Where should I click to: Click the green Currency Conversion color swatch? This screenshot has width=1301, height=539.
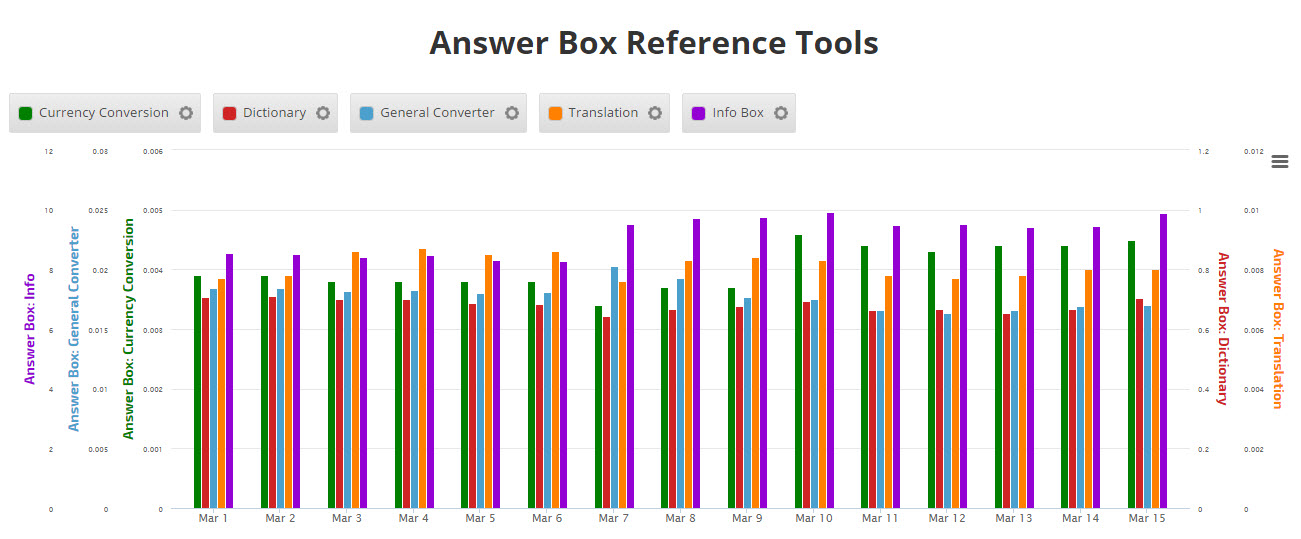26,113
